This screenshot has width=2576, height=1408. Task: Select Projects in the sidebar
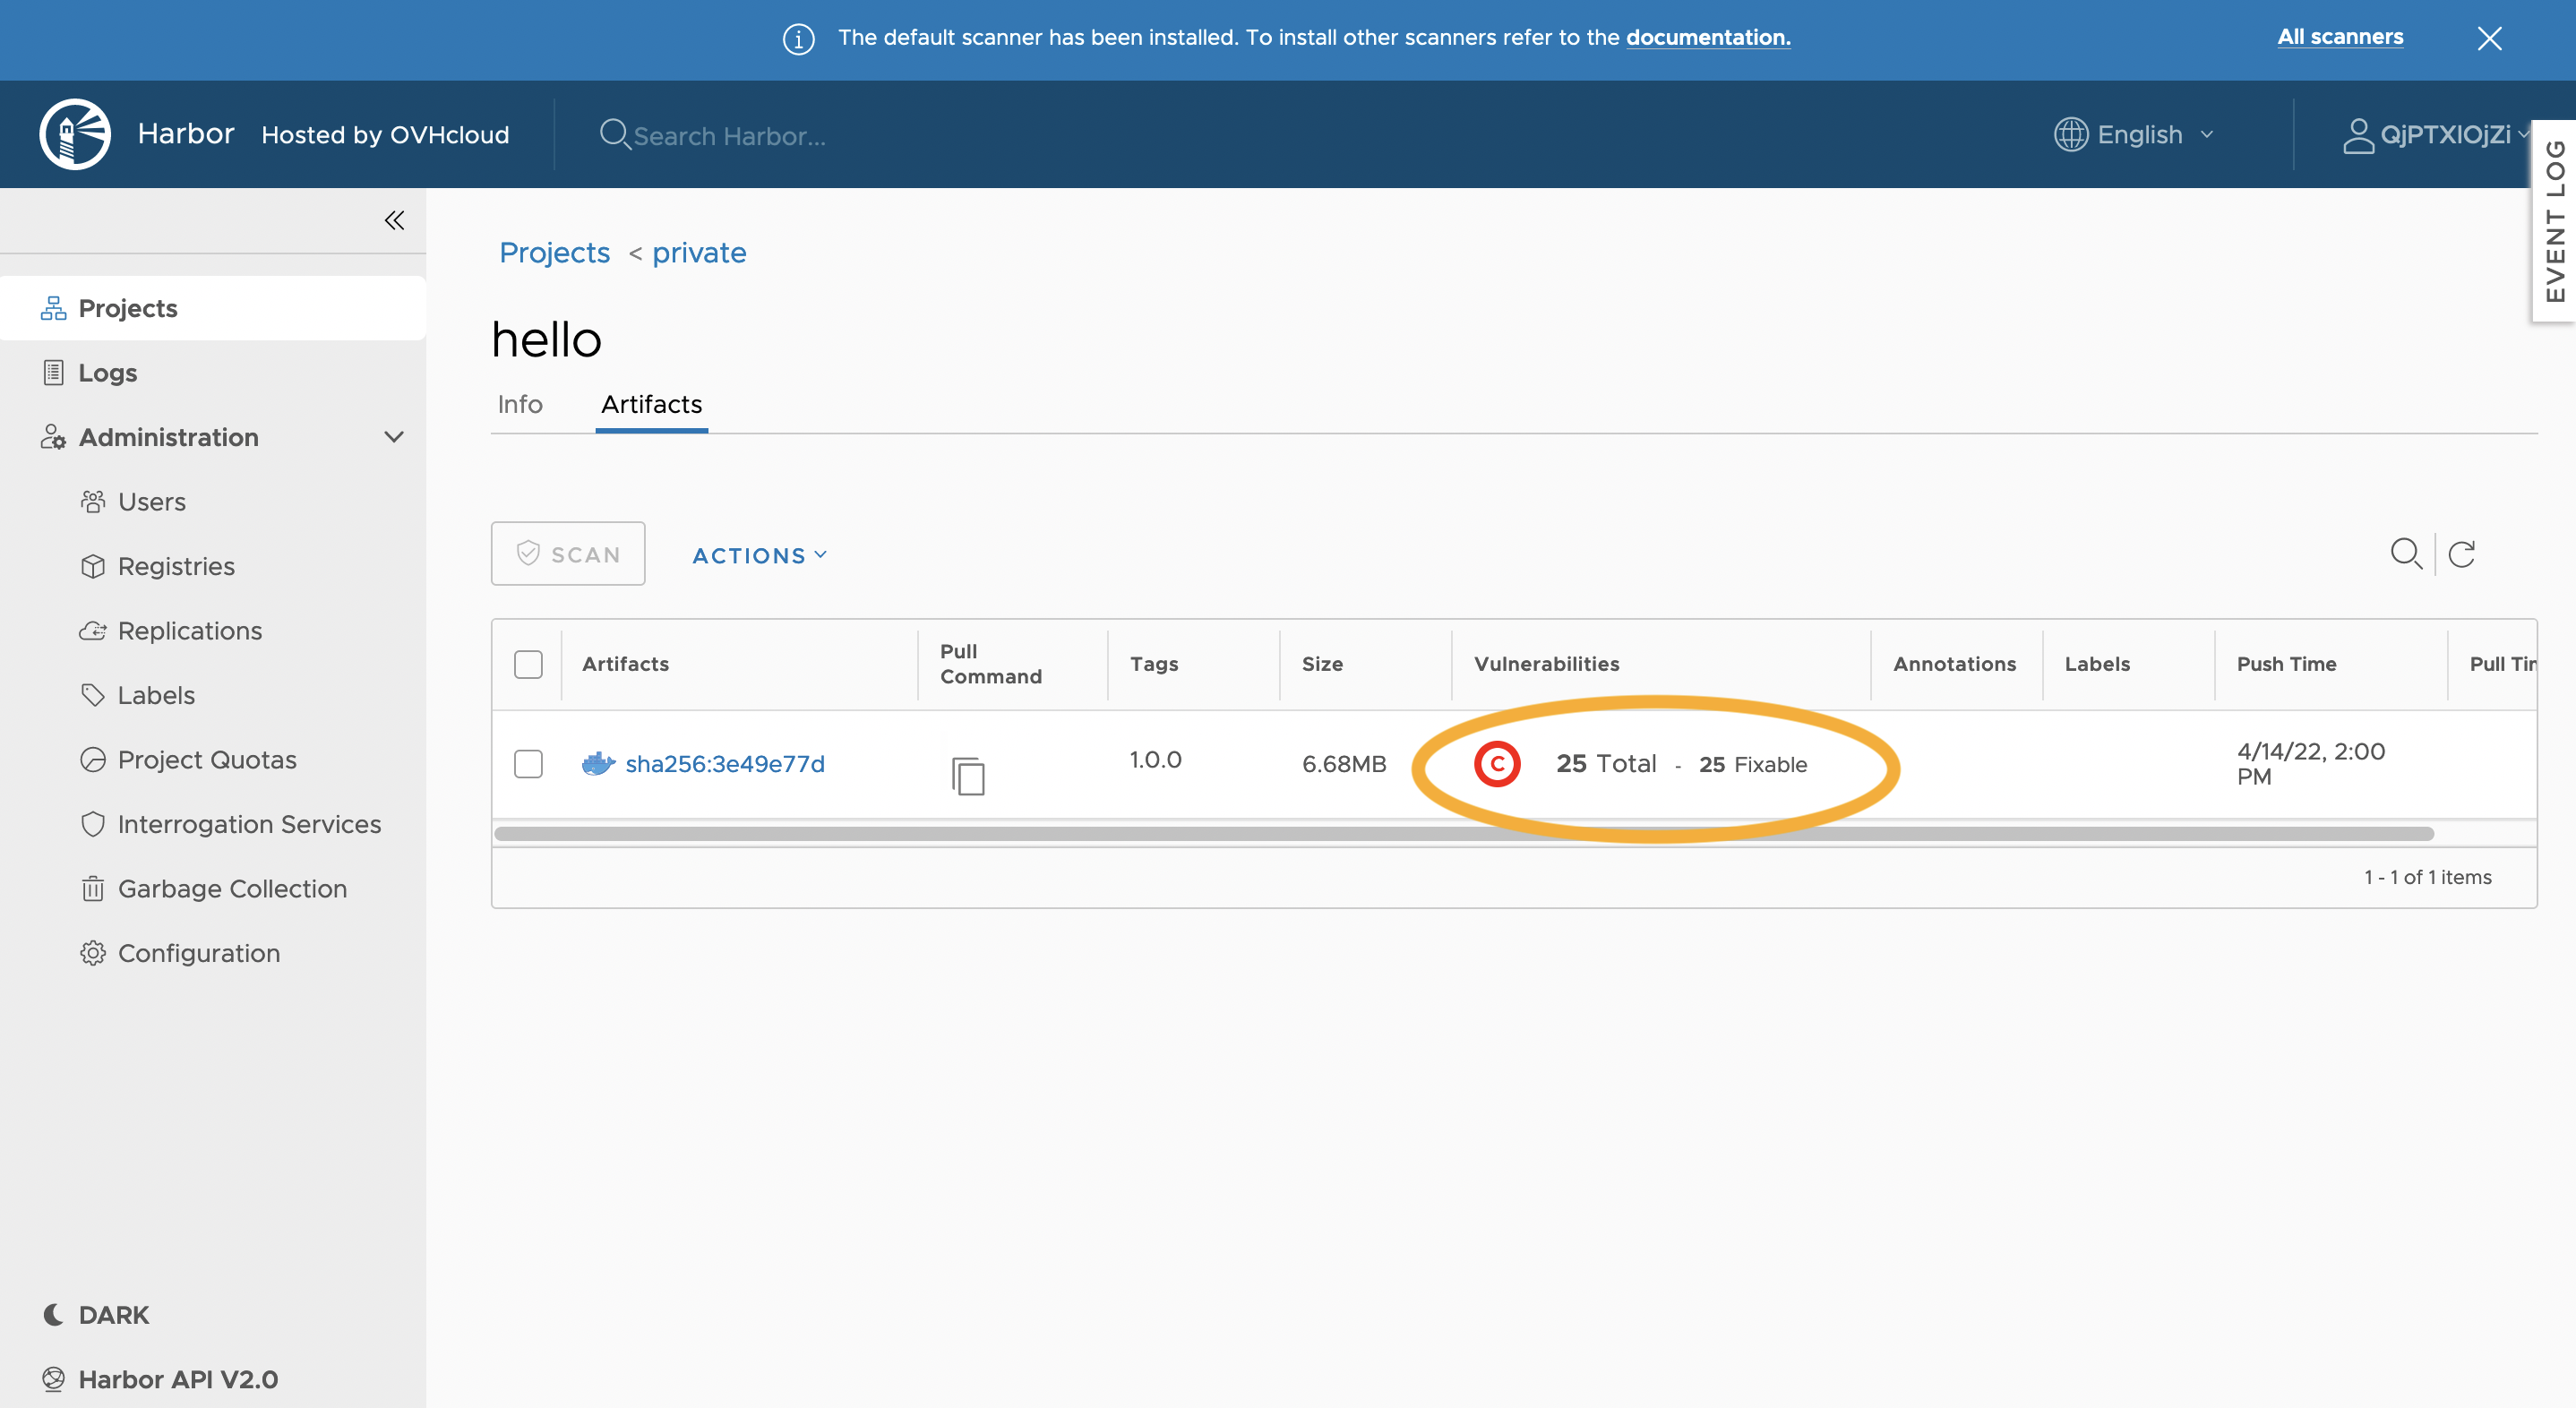212,308
